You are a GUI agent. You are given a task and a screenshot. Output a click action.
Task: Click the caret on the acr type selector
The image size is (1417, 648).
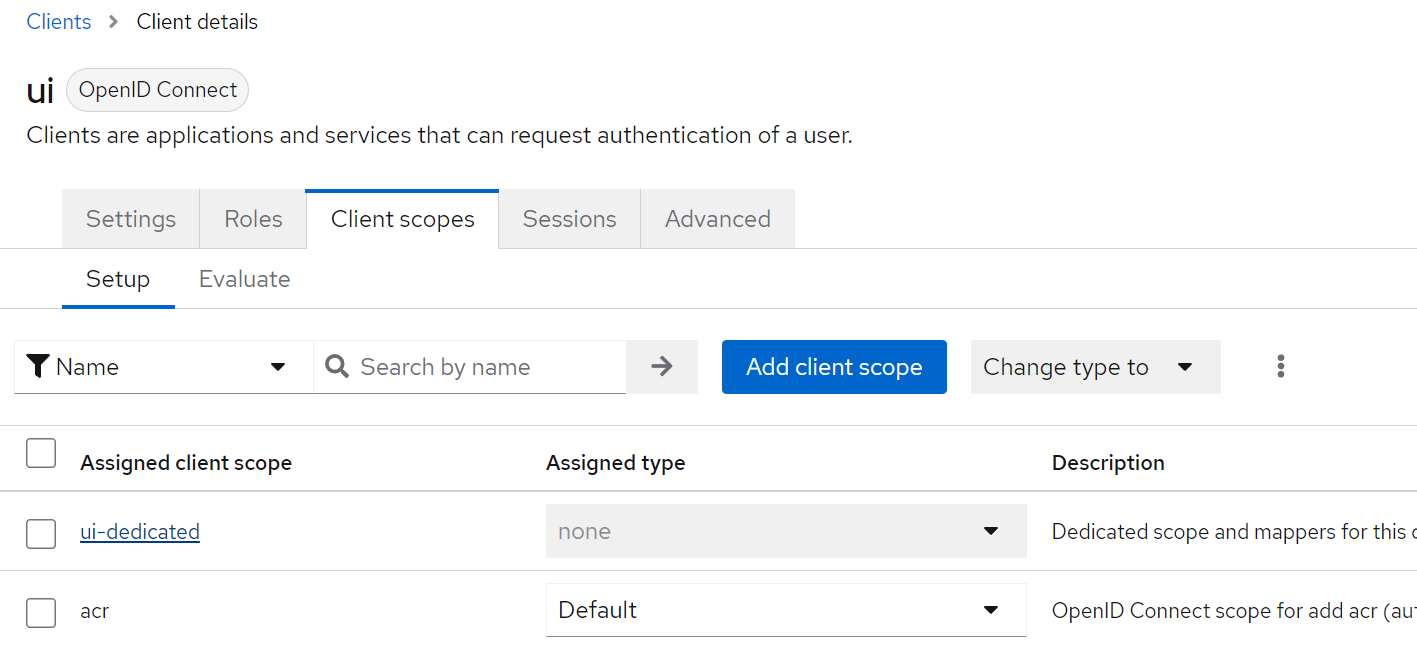click(x=992, y=610)
